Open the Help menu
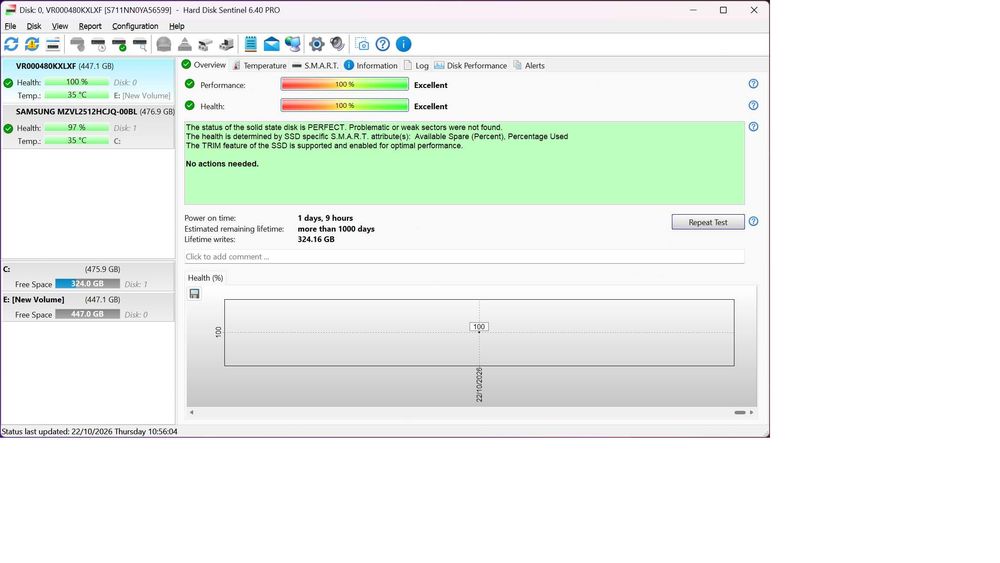The width and height of the screenshot is (1000, 563). click(177, 26)
